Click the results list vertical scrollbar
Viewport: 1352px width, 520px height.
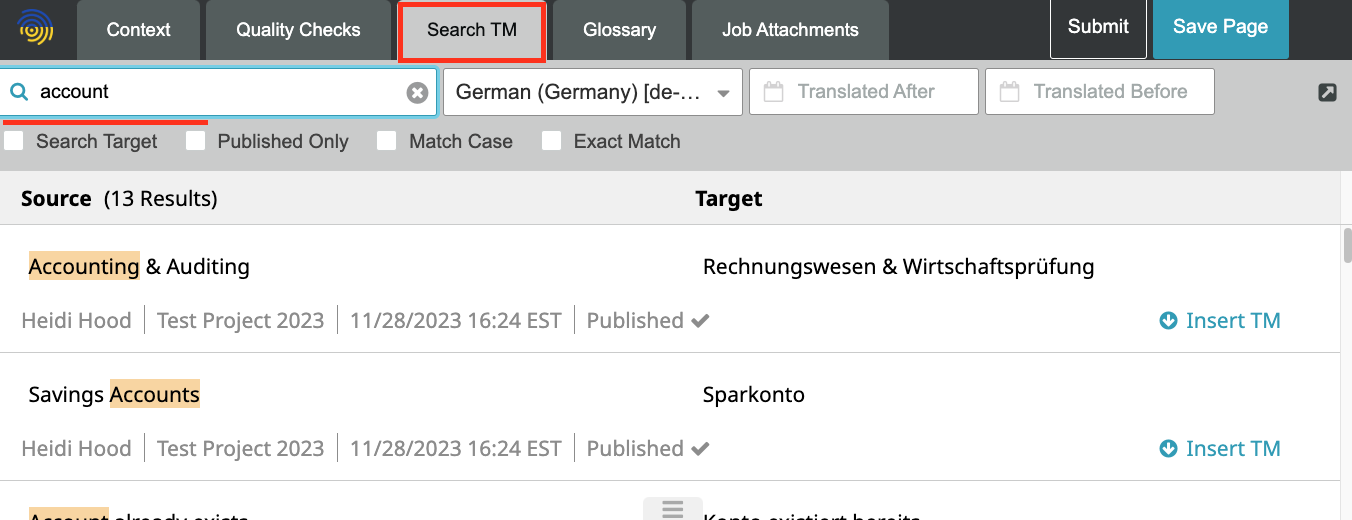(x=1347, y=244)
